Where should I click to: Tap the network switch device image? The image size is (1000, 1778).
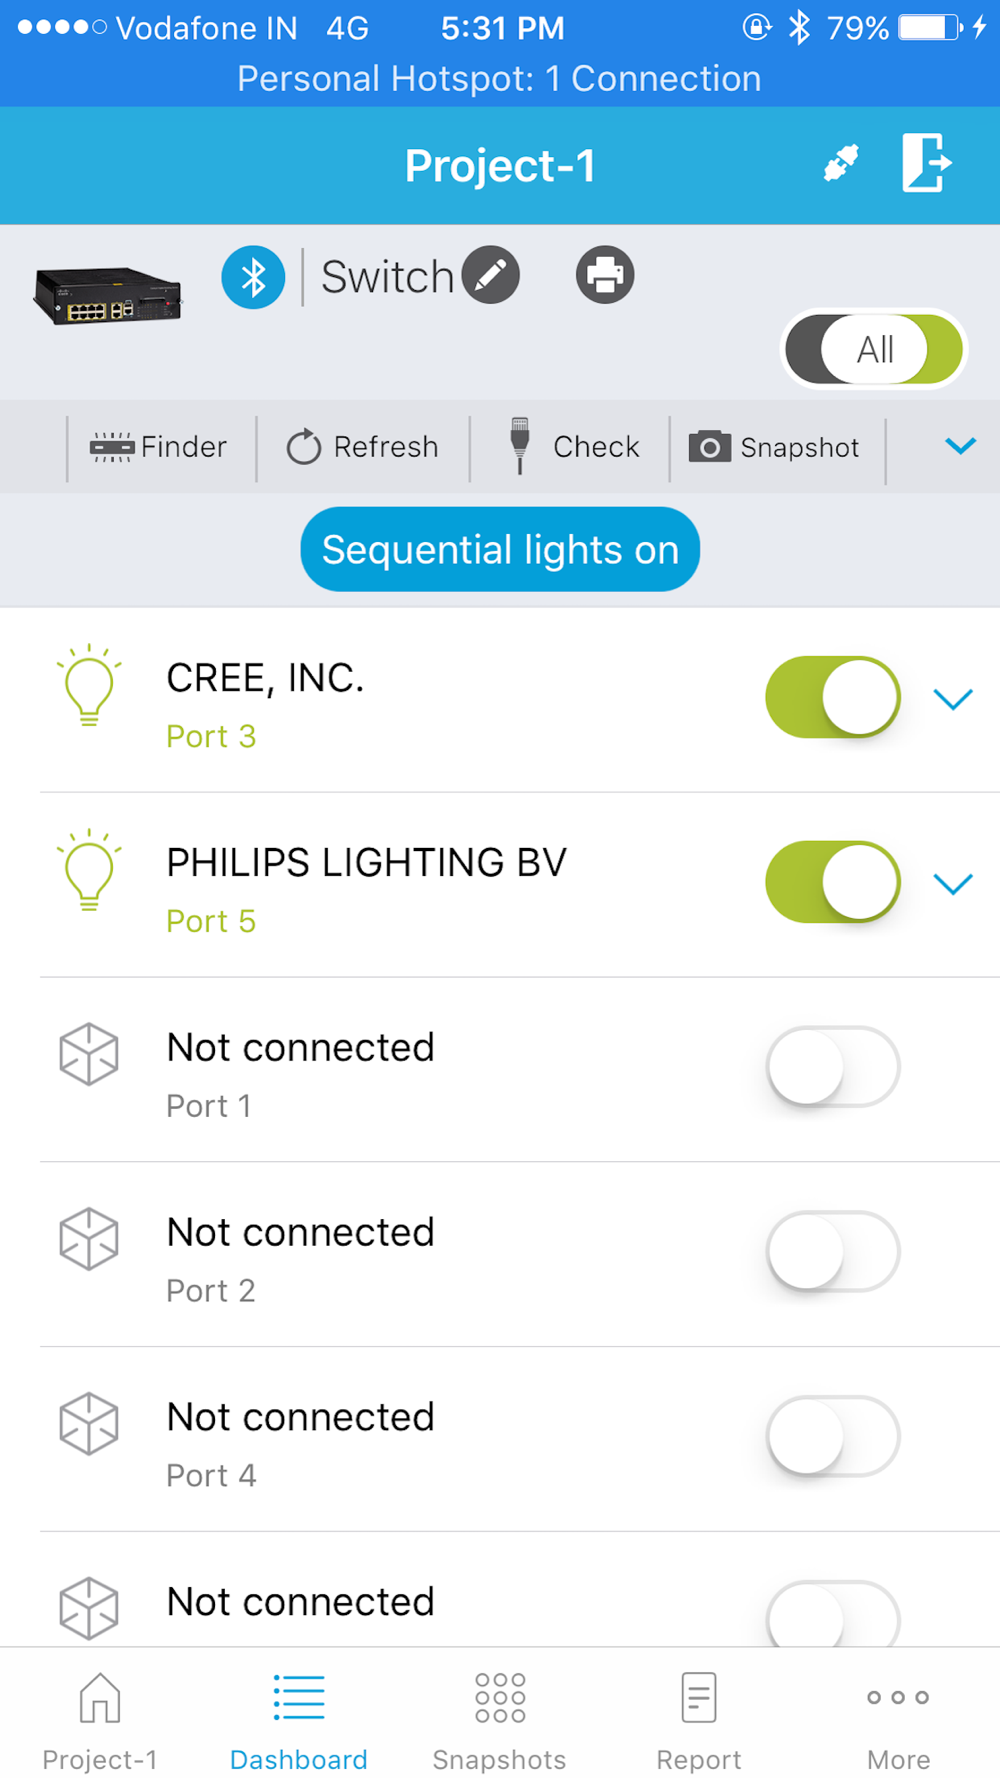pyautogui.click(x=108, y=296)
